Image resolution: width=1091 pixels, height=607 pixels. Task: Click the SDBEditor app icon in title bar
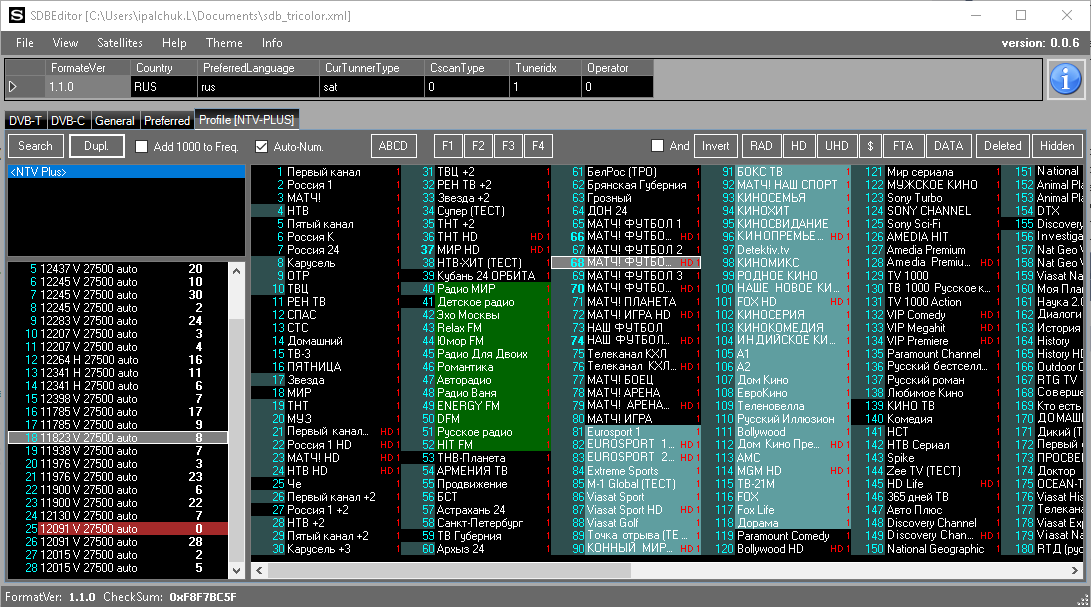click(16, 16)
